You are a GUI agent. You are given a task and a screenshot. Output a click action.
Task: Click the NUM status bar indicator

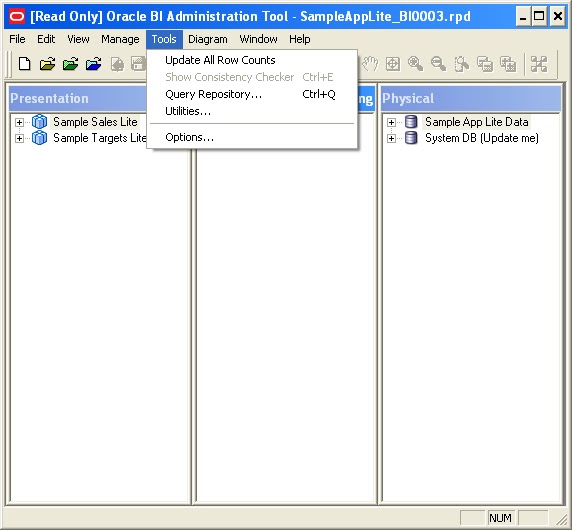click(x=500, y=518)
